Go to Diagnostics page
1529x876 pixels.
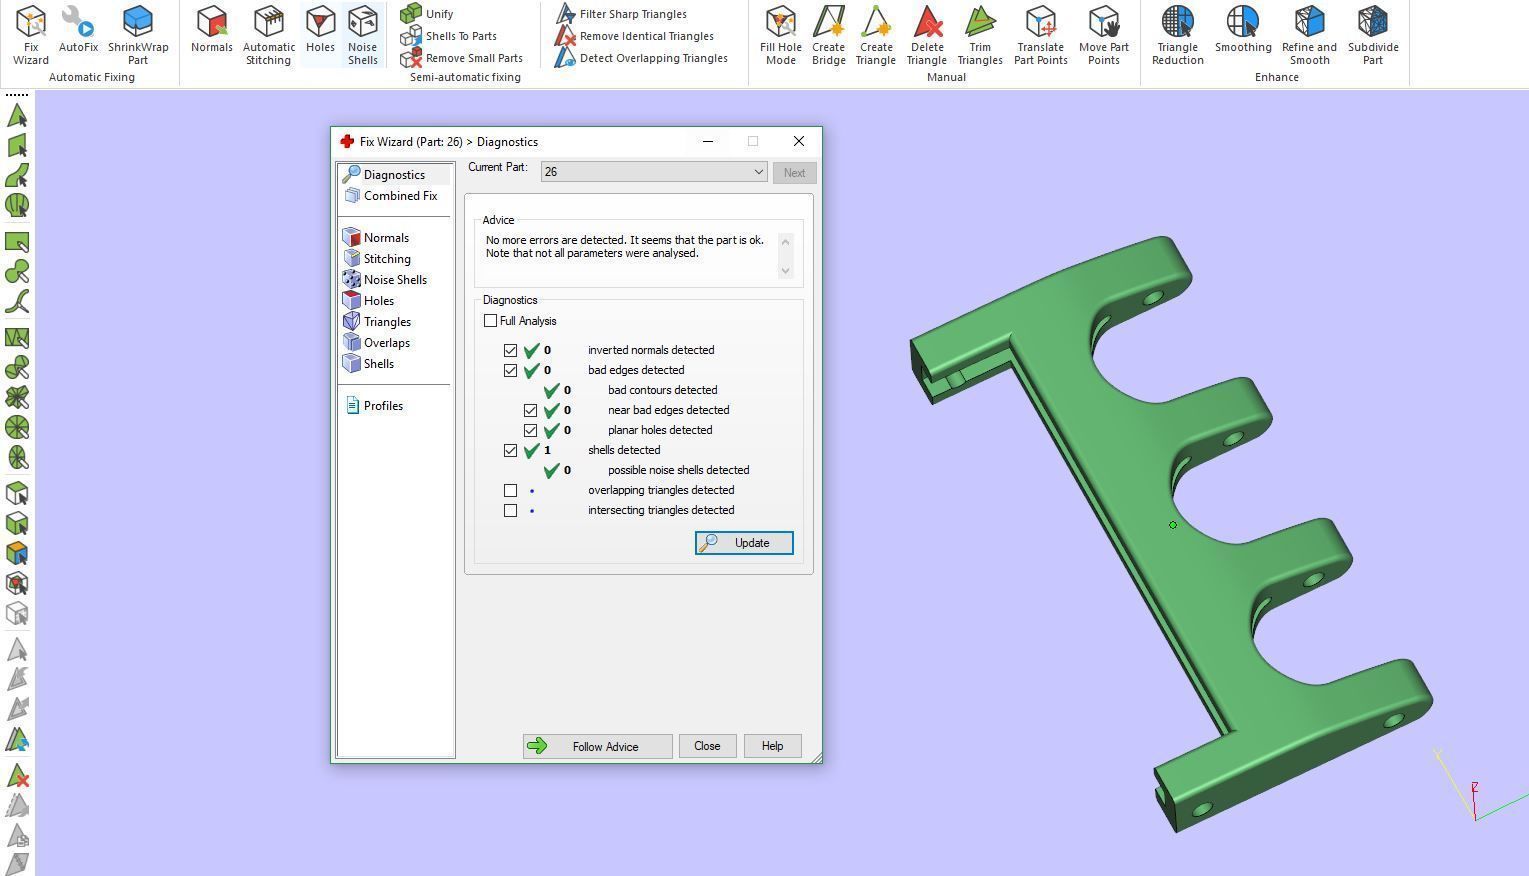tap(394, 175)
